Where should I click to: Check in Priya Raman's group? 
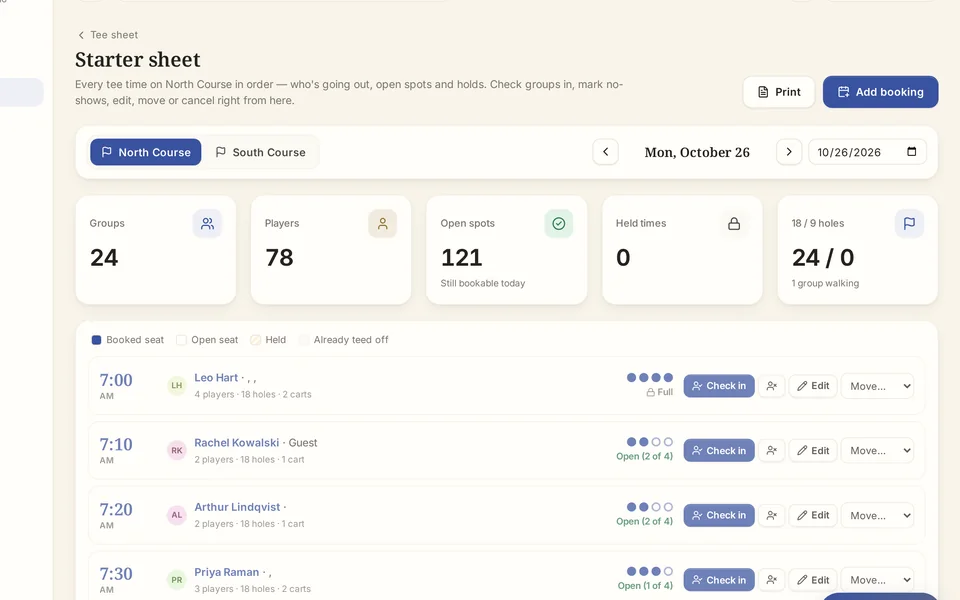click(x=719, y=580)
